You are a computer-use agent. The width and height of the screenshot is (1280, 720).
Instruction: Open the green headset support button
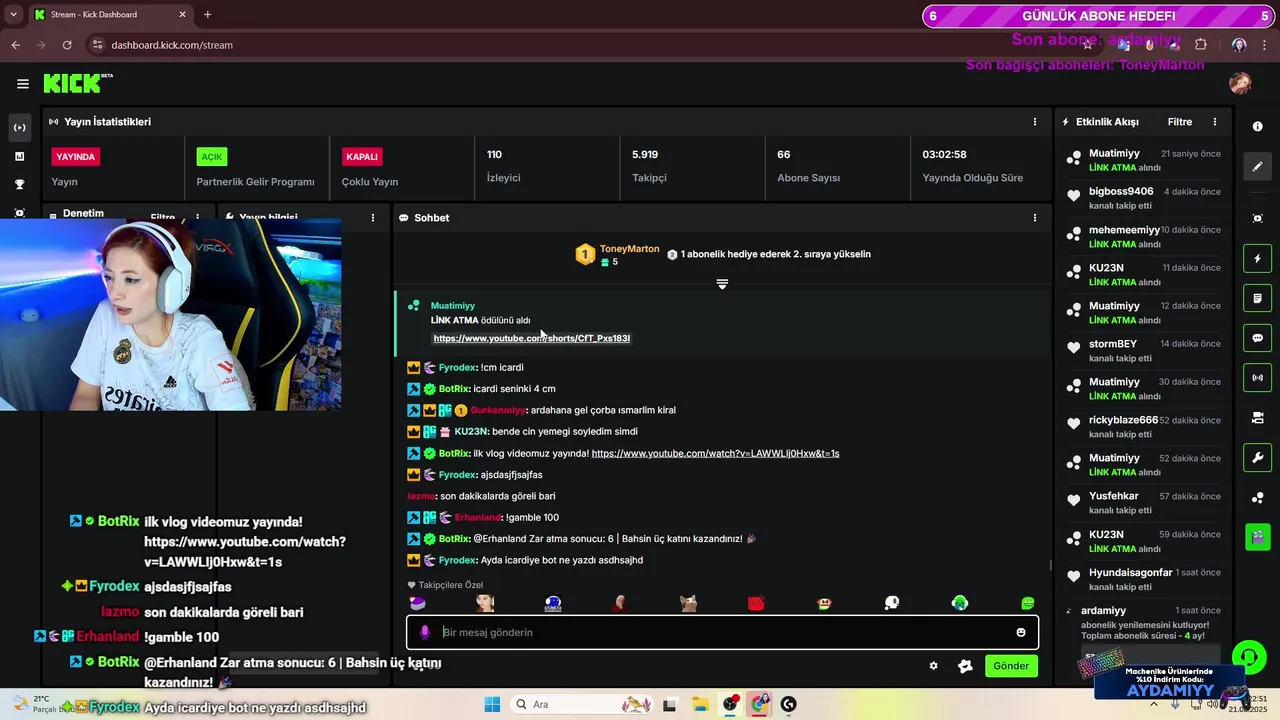click(x=1249, y=657)
